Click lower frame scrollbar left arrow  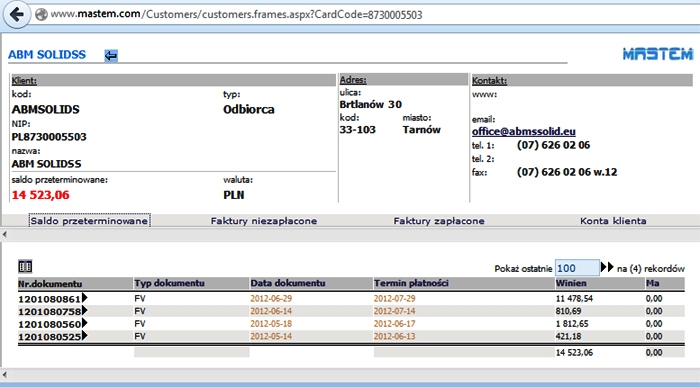click(4, 375)
